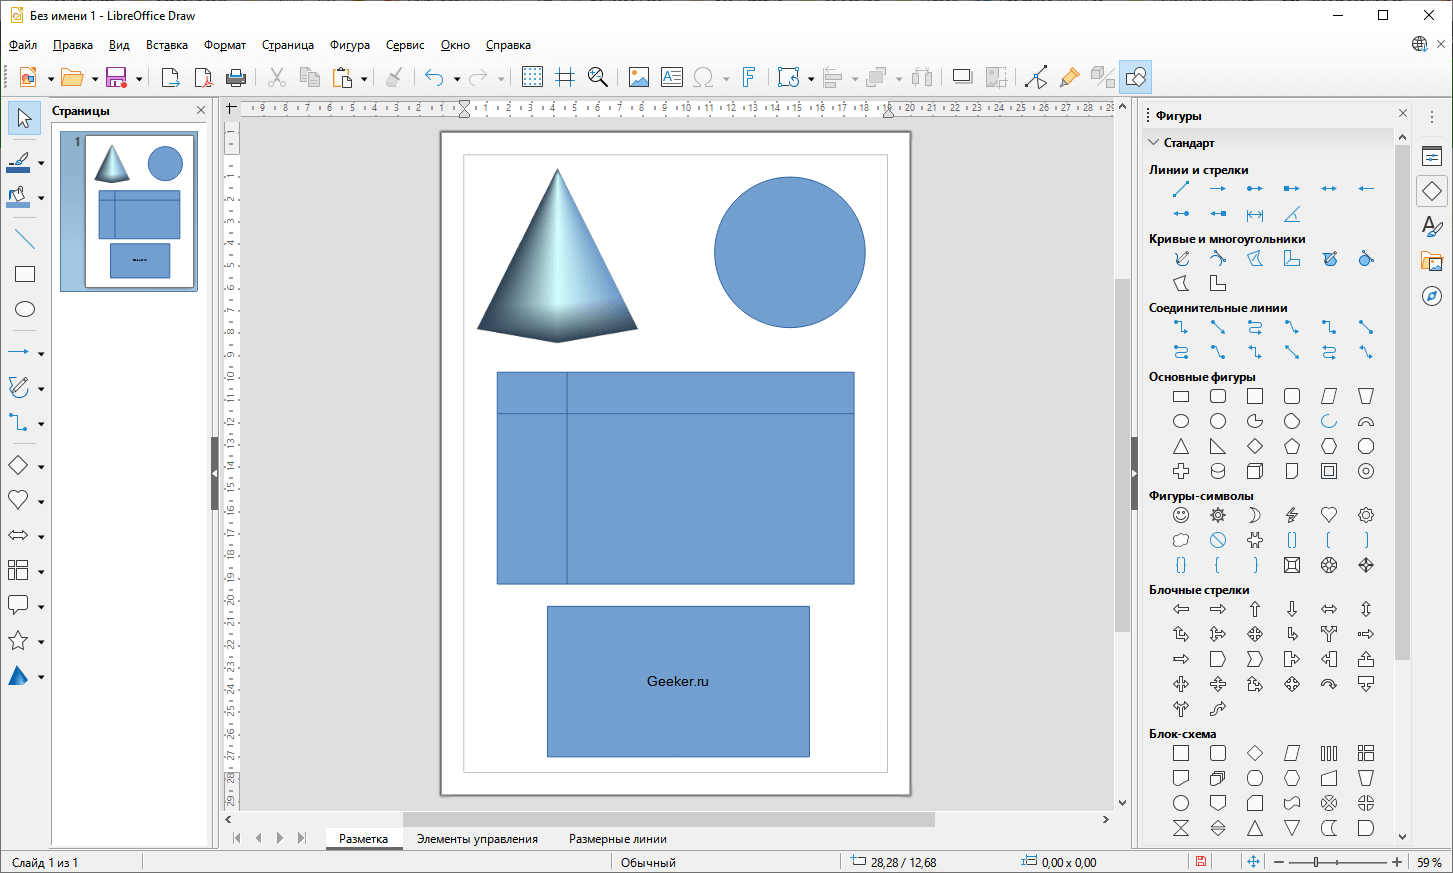Image resolution: width=1453 pixels, height=873 pixels.
Task: Open the Вставка menu
Action: 166,45
